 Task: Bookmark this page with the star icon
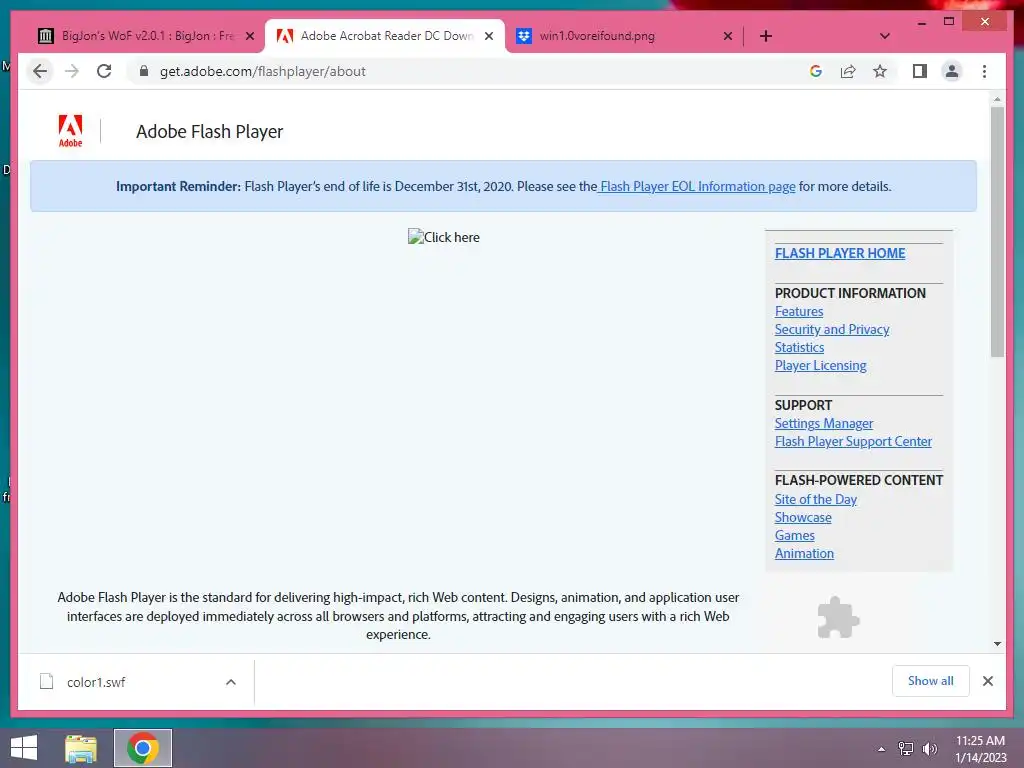880,71
